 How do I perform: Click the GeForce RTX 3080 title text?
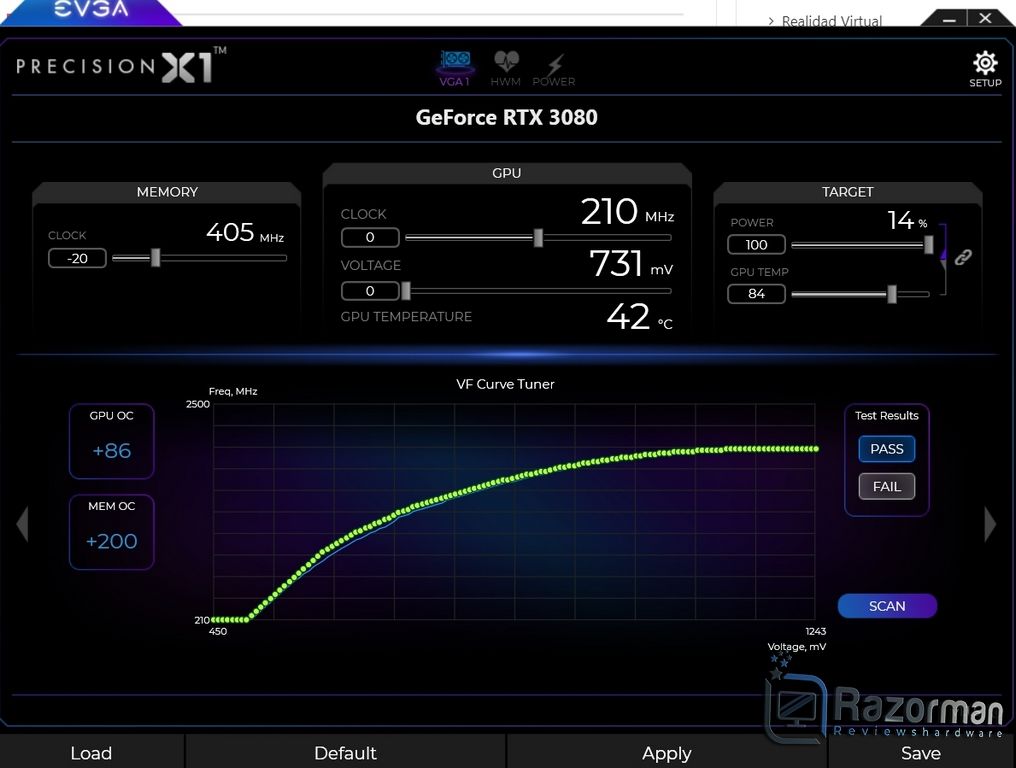tap(506, 117)
